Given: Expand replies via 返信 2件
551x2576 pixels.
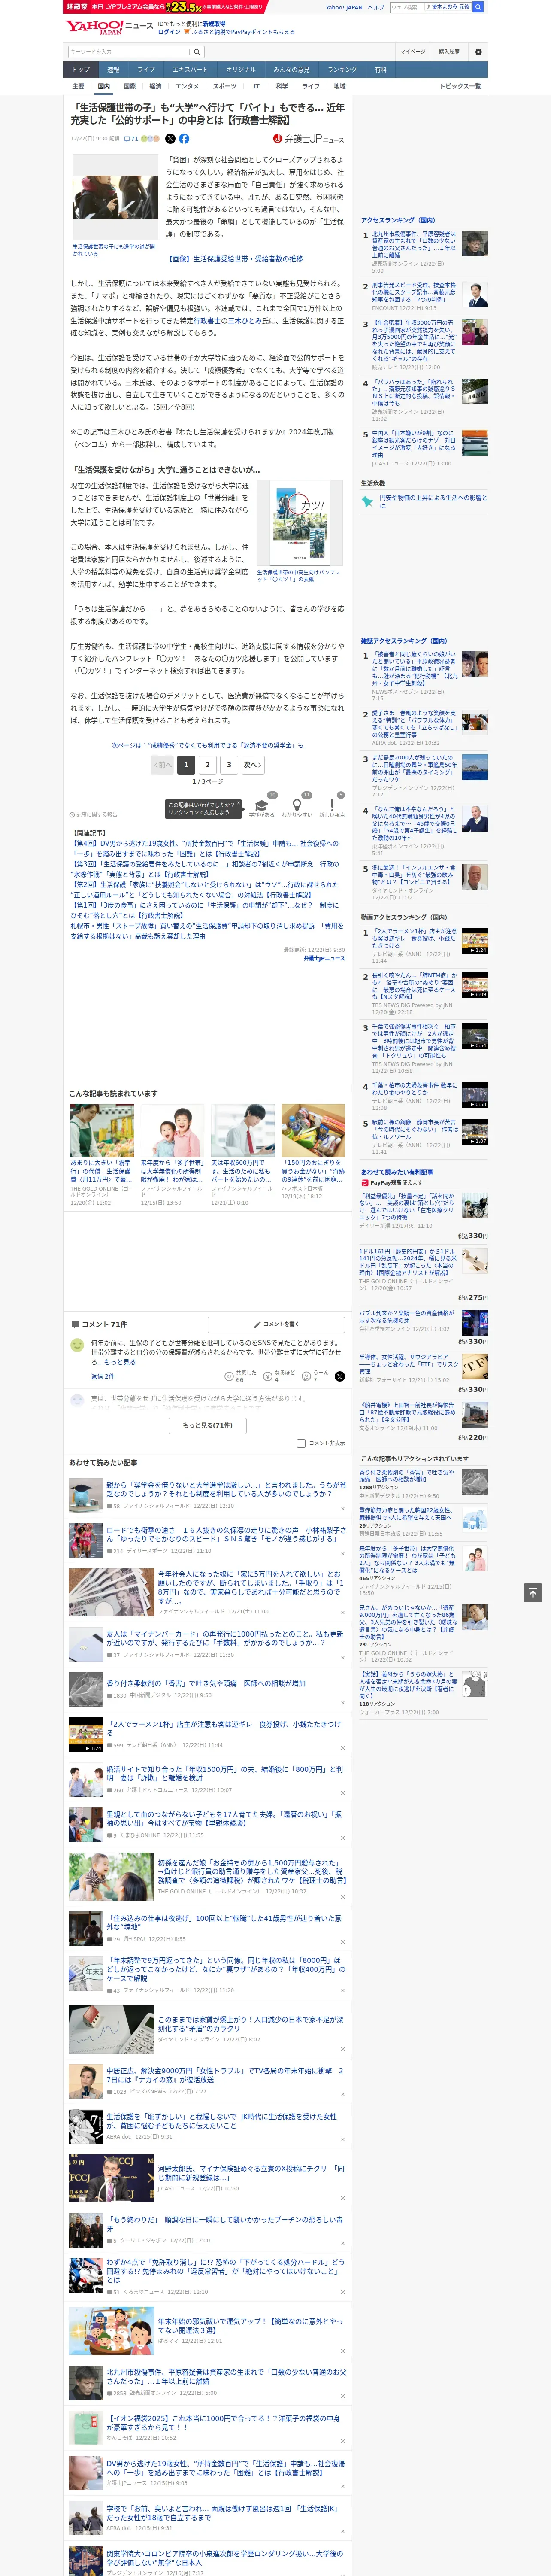Looking at the screenshot, I should (103, 1377).
